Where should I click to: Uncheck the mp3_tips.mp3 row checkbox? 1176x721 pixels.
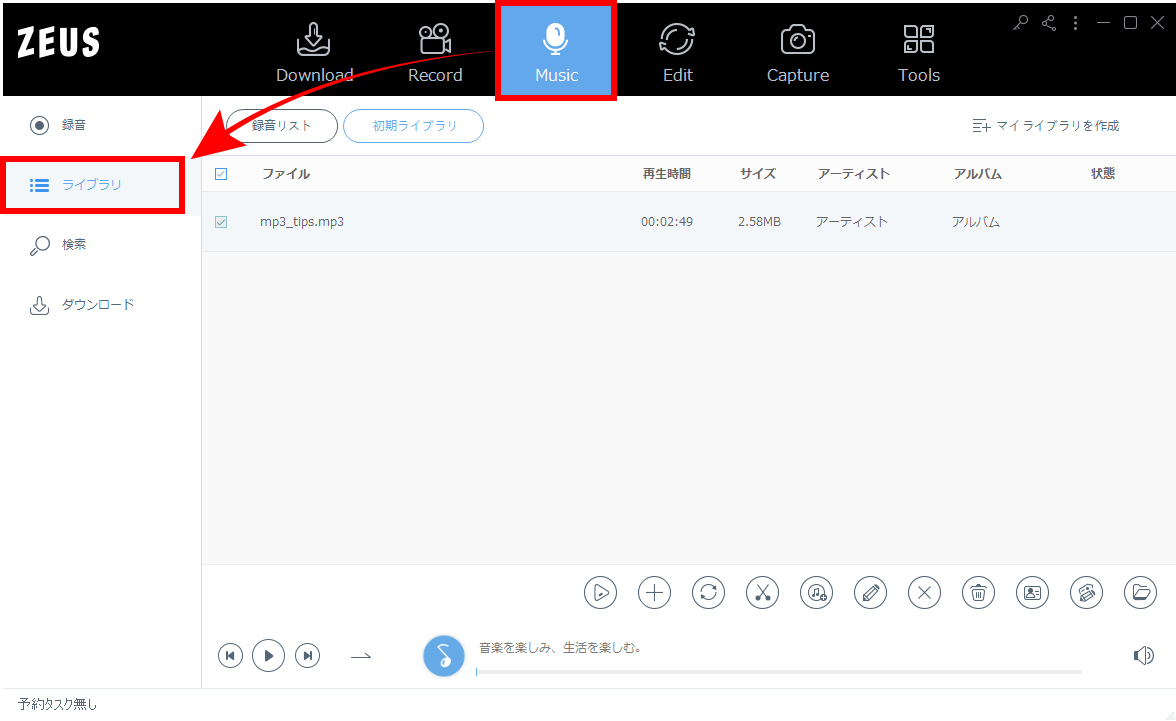(221, 222)
